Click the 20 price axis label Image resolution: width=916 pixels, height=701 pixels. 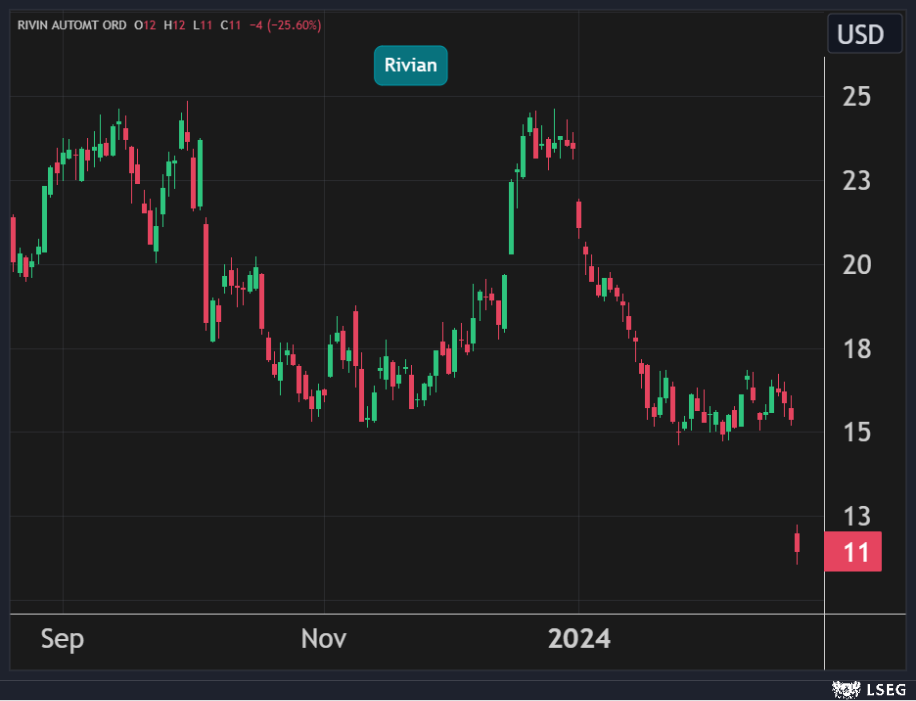pos(856,265)
